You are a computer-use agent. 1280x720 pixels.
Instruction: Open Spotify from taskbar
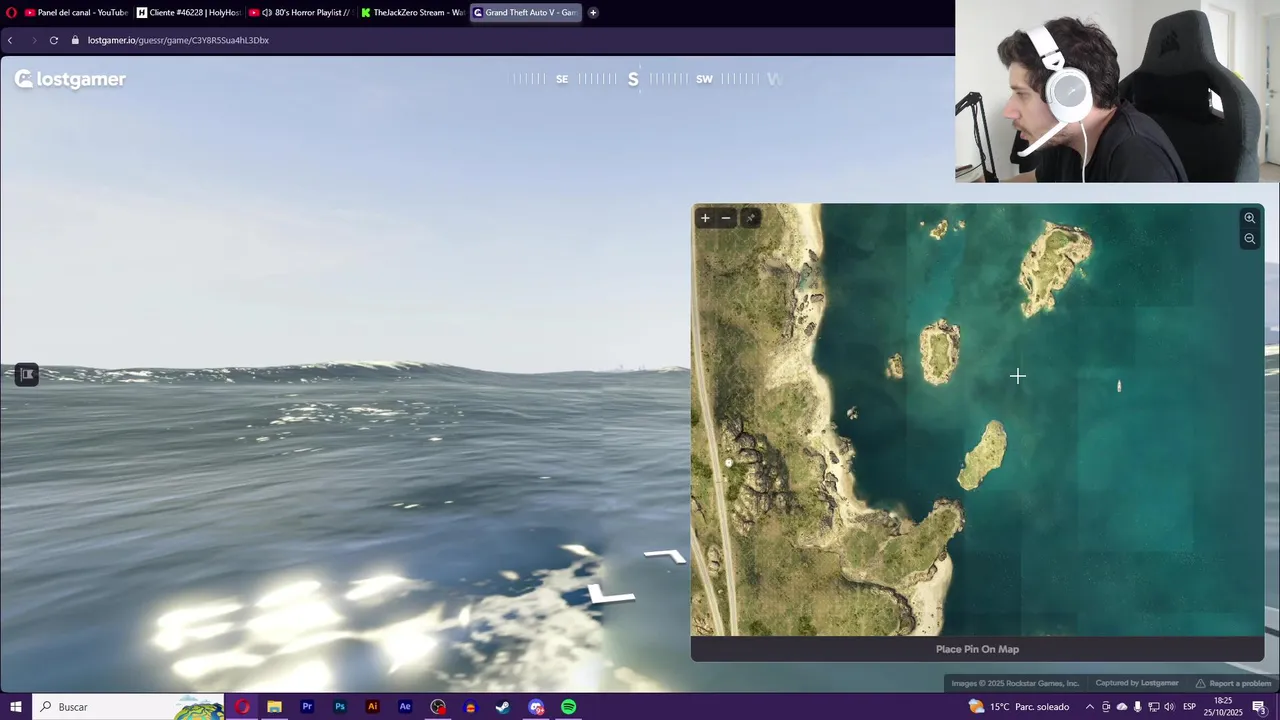(x=568, y=707)
